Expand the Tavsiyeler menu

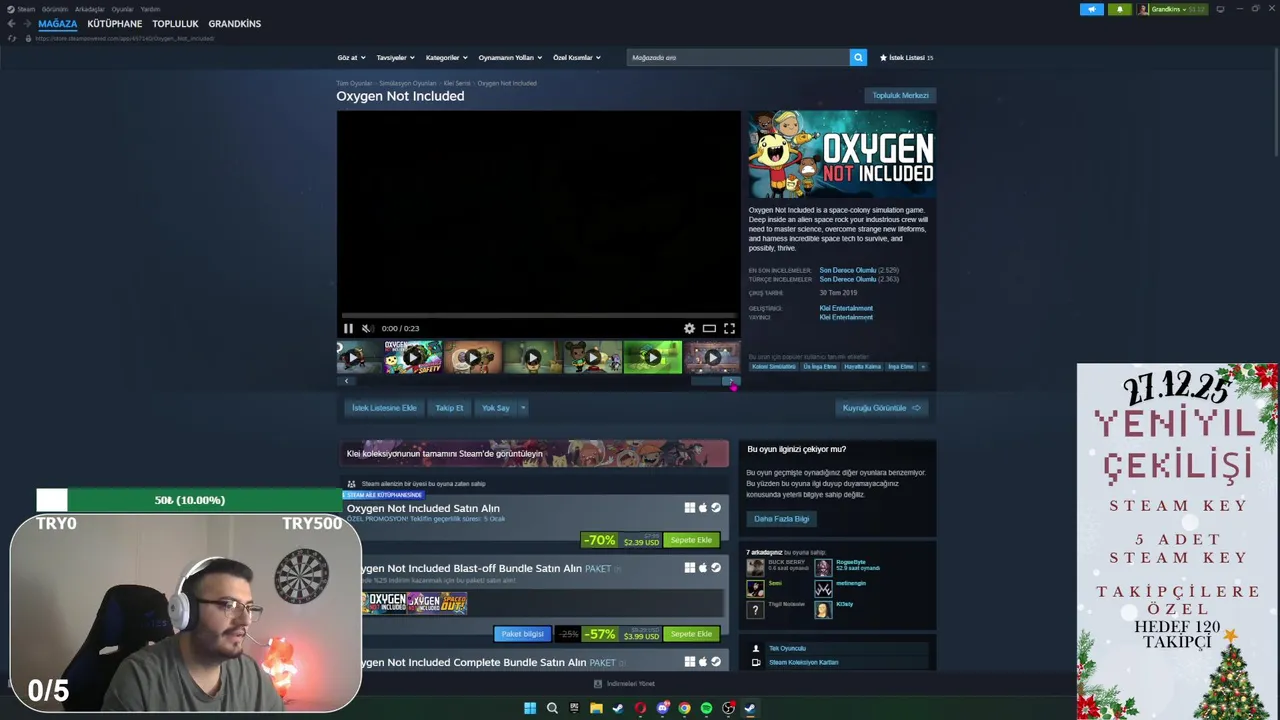pyautogui.click(x=395, y=57)
